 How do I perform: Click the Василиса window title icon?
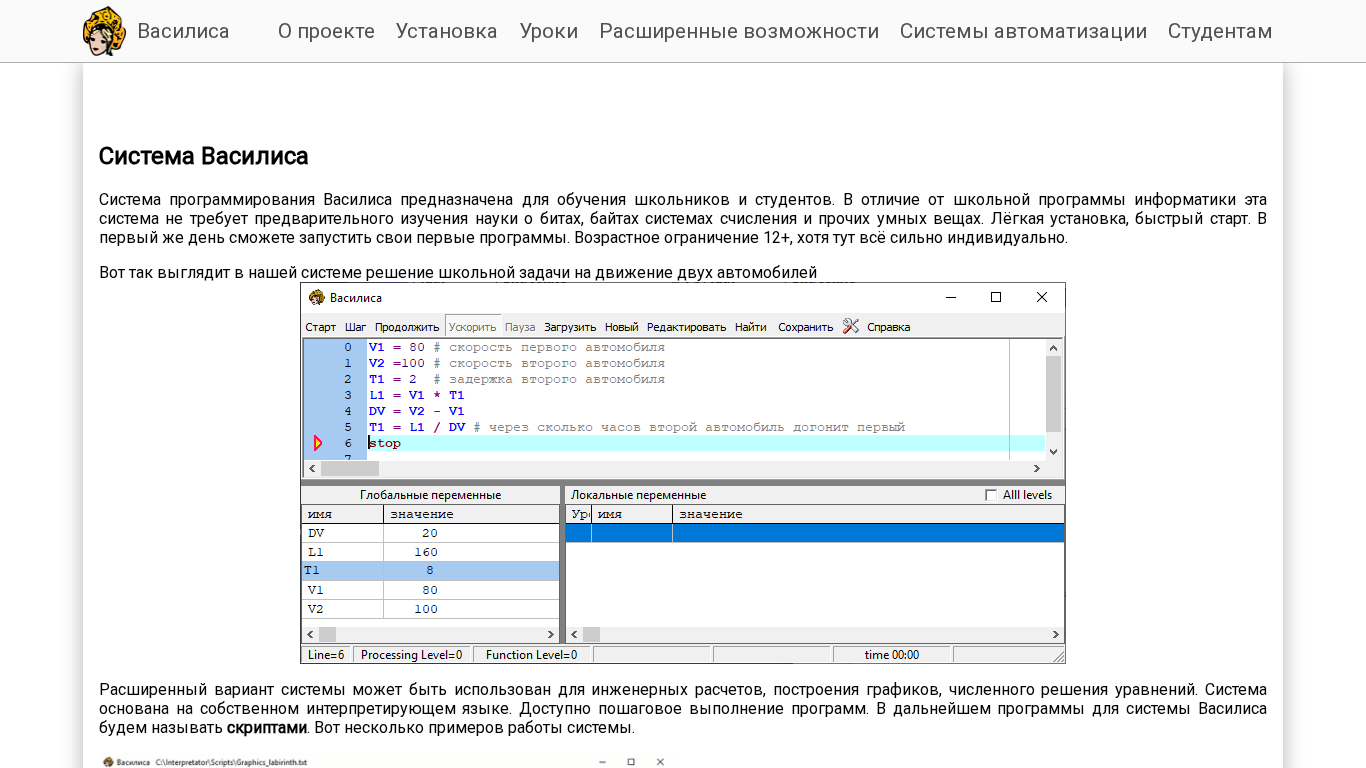click(x=317, y=297)
